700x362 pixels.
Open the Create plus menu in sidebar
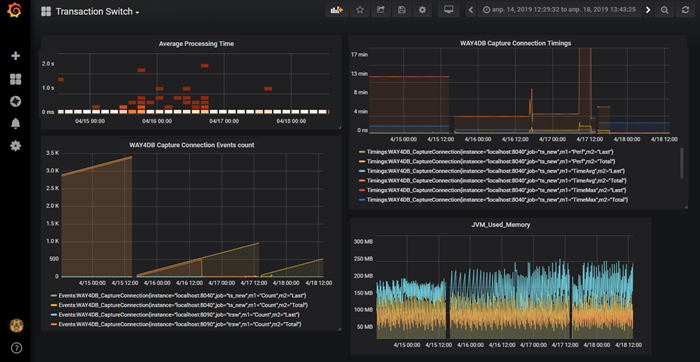(15, 56)
